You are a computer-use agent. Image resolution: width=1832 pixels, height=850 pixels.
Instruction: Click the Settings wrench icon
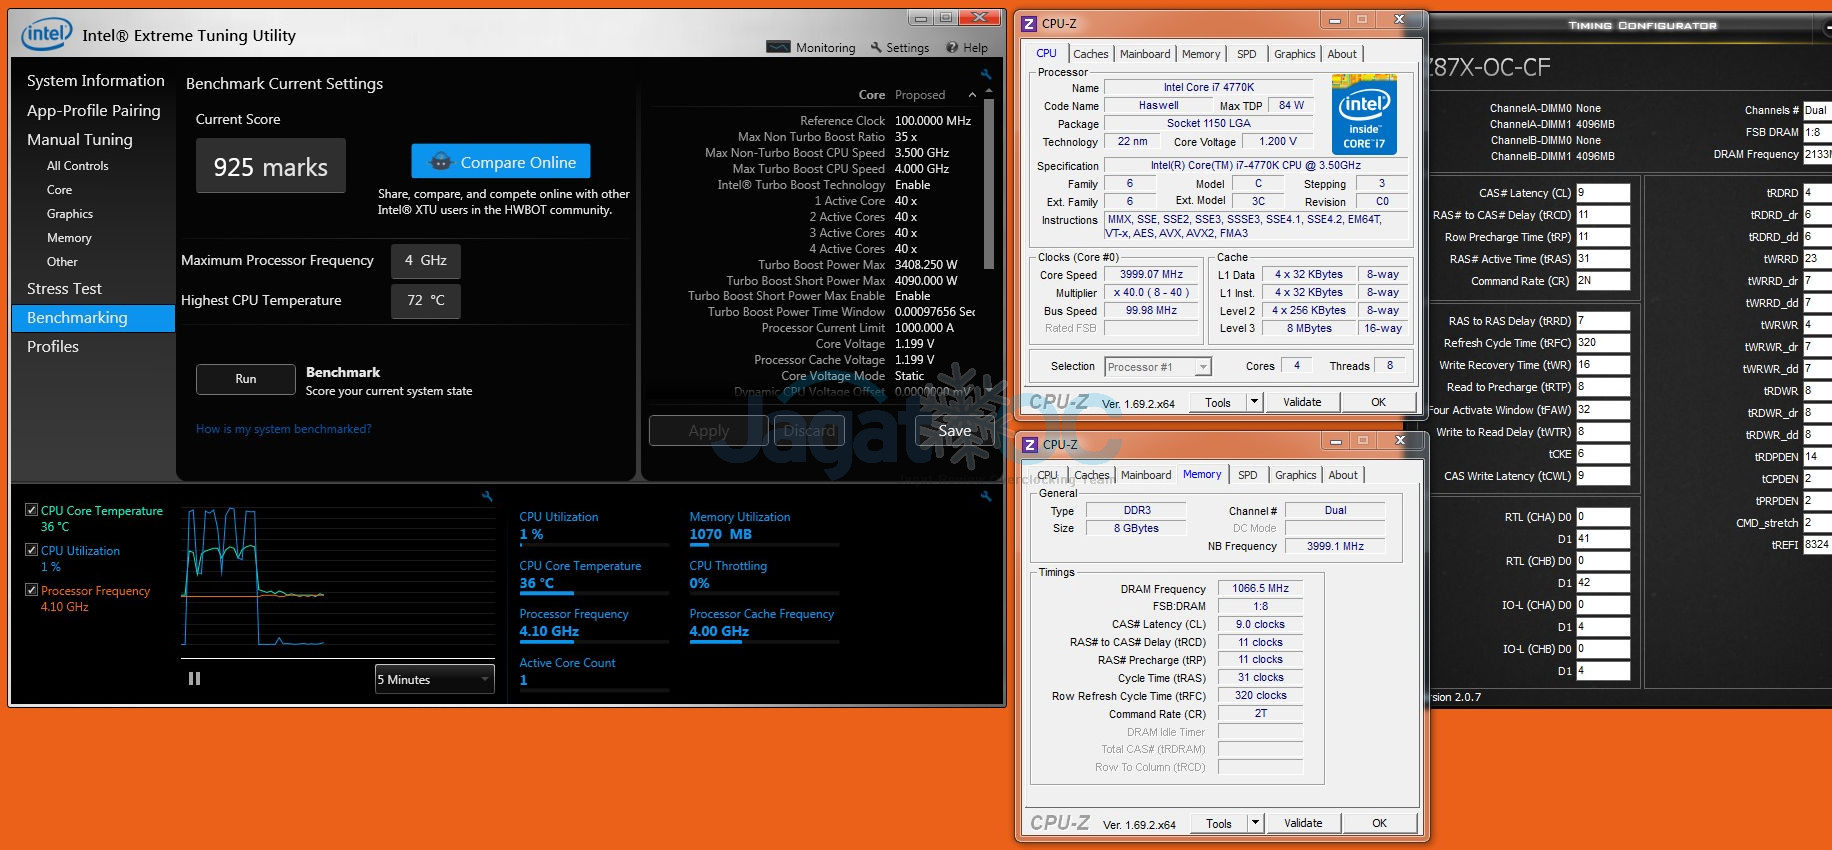pos(876,47)
